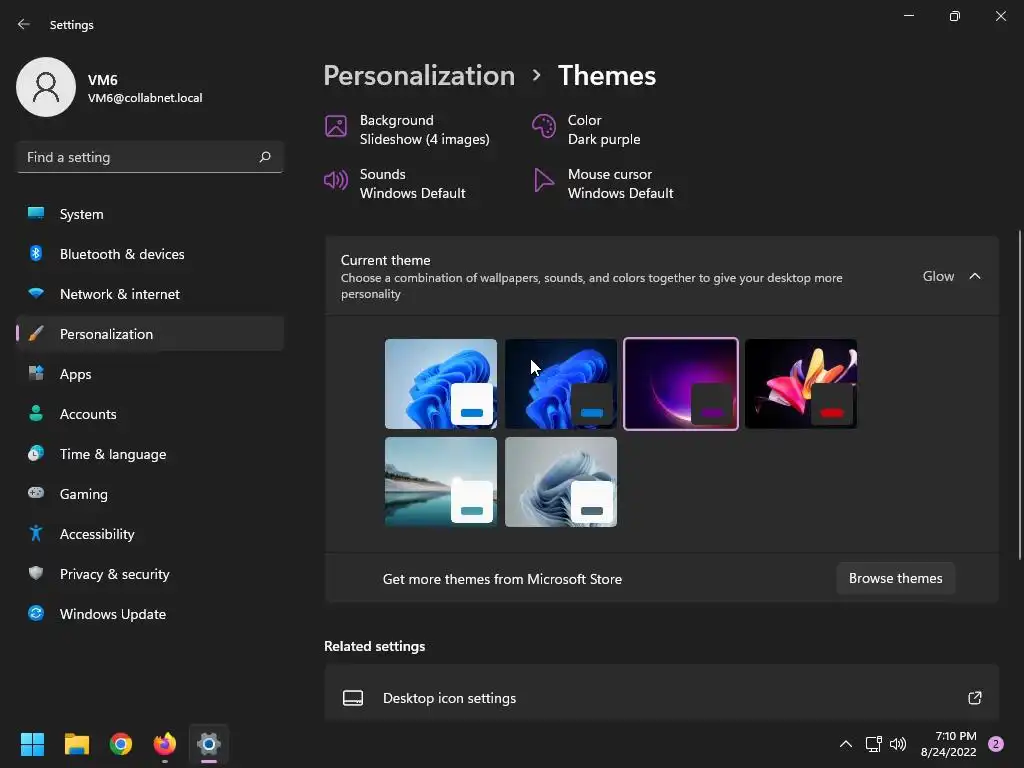
Task: Open Color Dark purple settings
Action: (x=586, y=129)
